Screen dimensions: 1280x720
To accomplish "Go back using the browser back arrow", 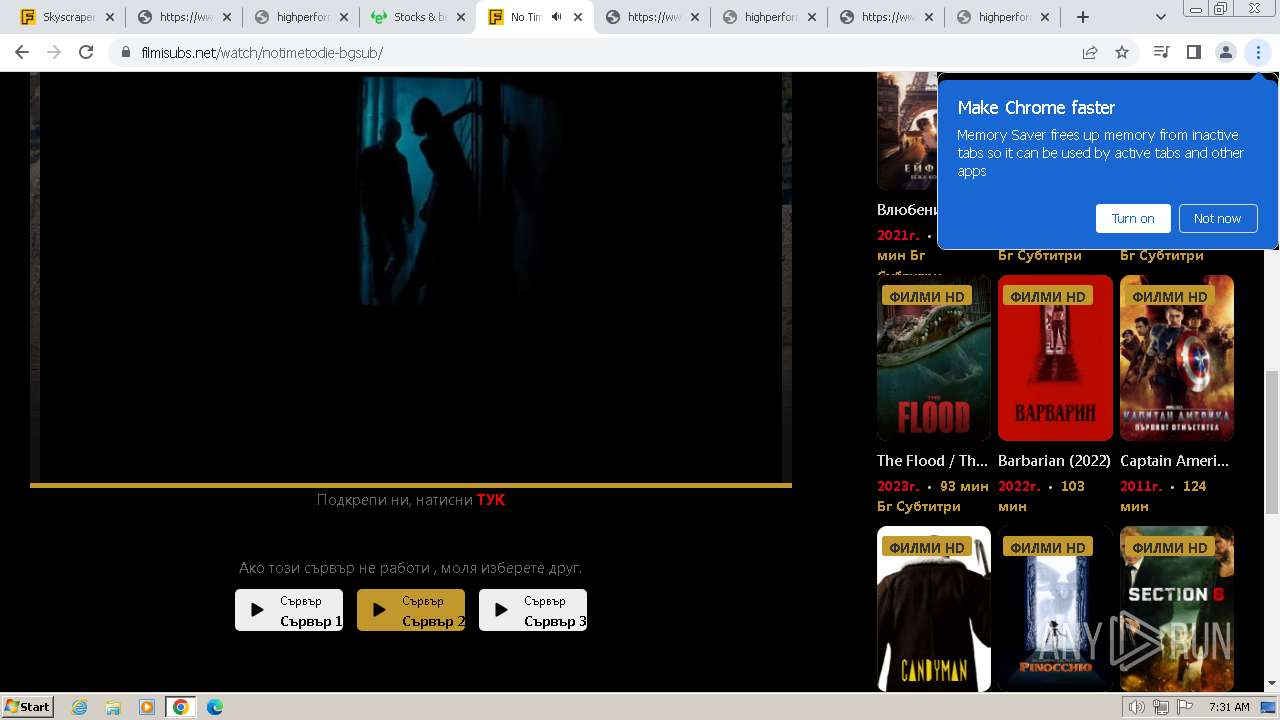I will 22,53.
